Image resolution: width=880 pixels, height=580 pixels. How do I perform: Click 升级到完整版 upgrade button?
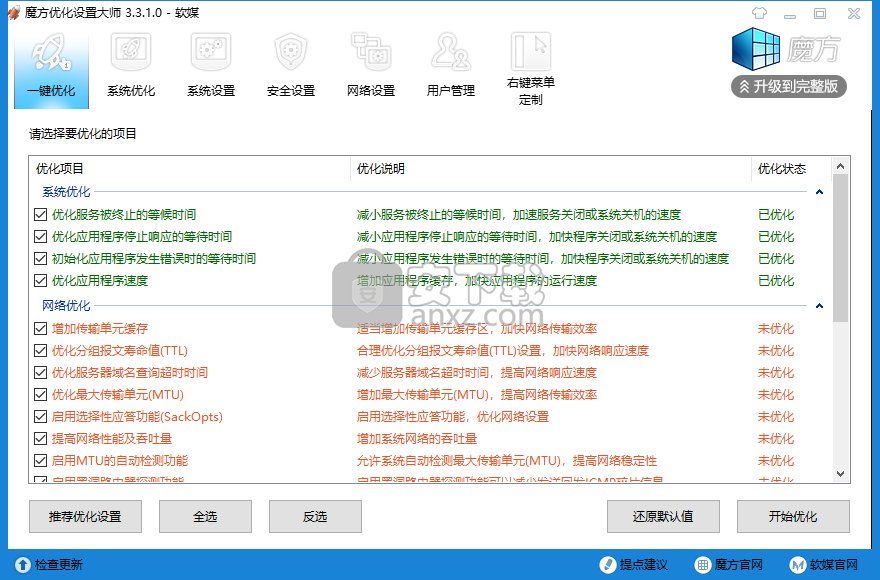point(789,86)
